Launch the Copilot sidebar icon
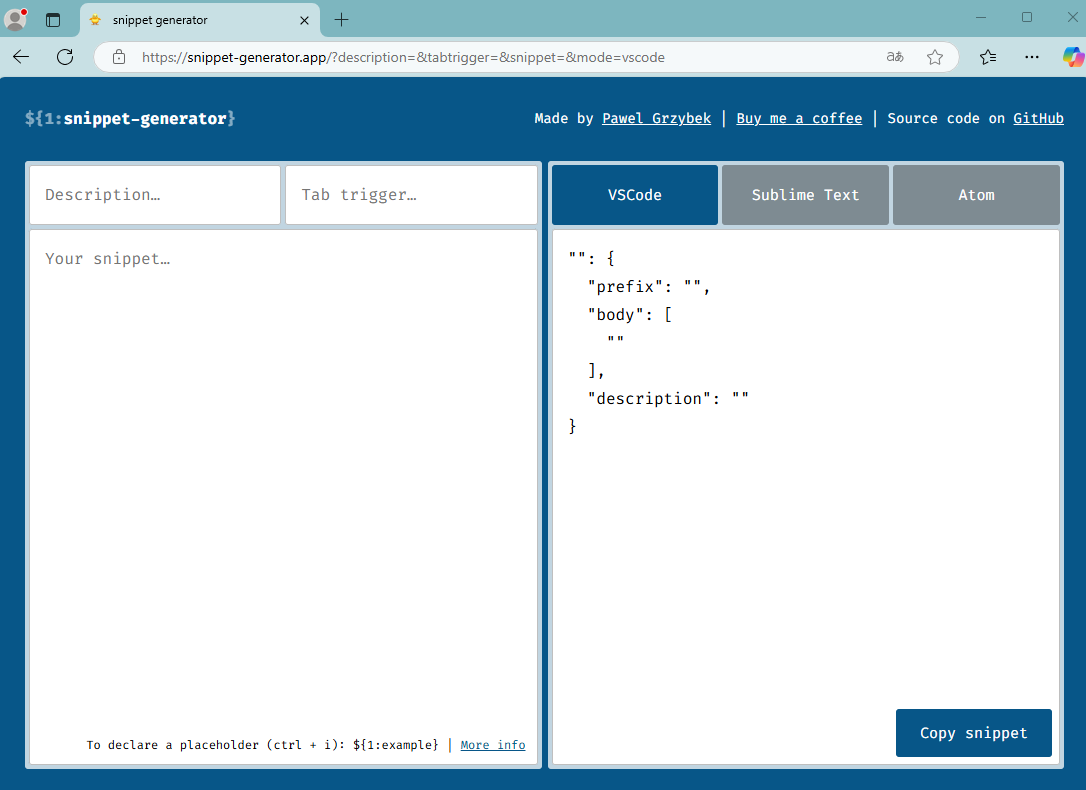This screenshot has height=790, width=1086. point(1073,57)
